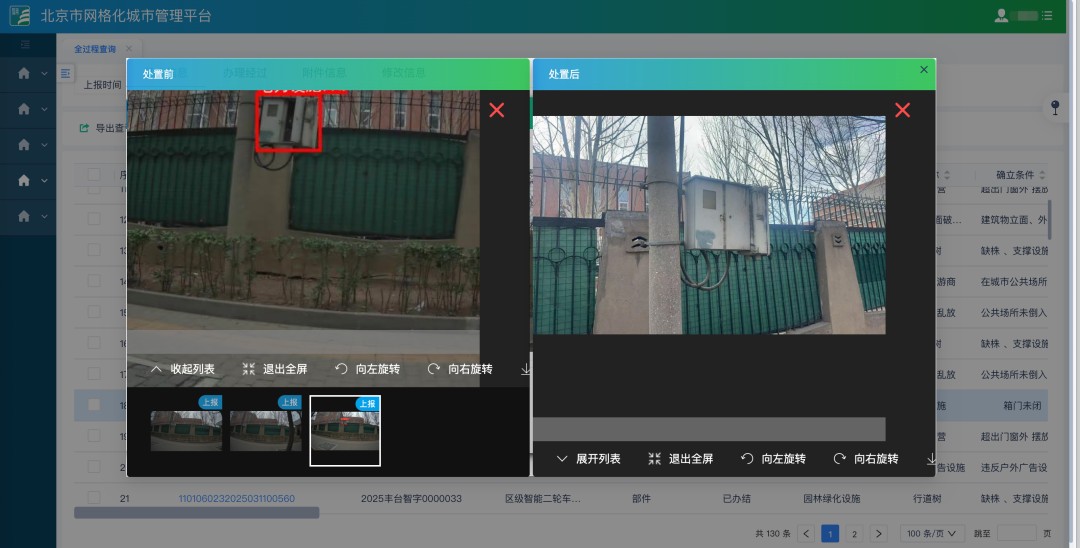Open case link 1101060232025031100560

(236, 498)
